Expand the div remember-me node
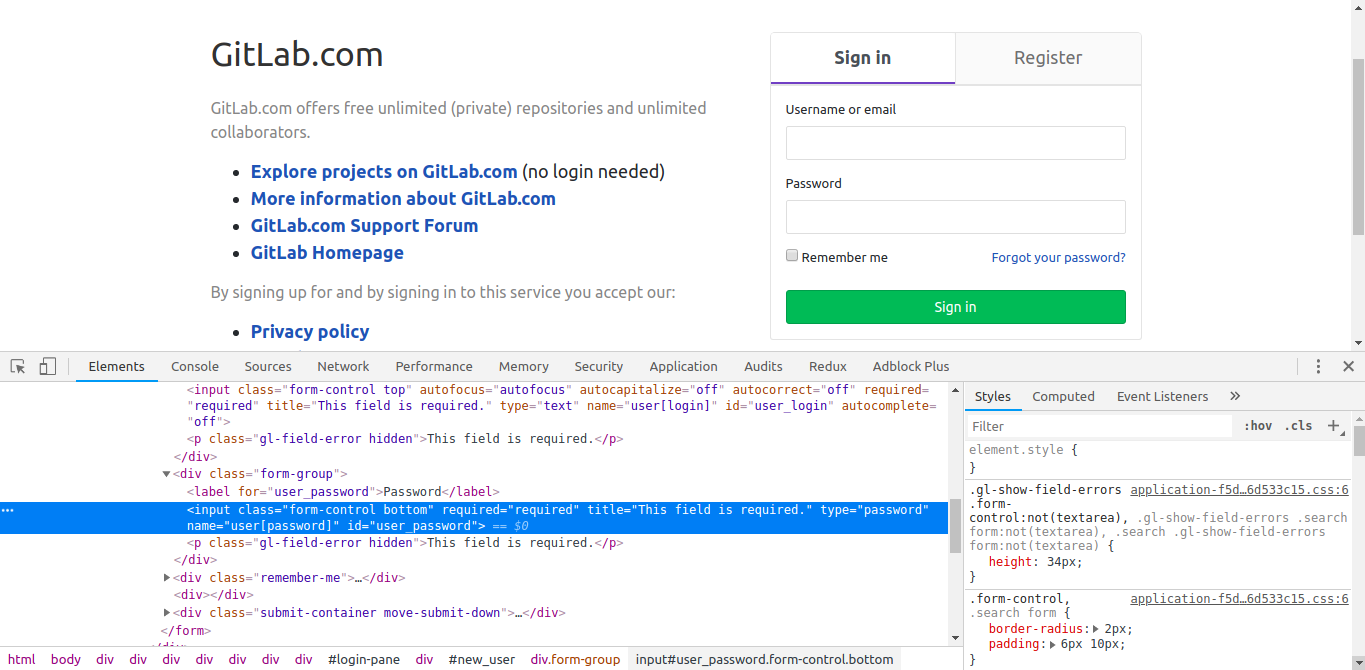The image size is (1365, 670). point(167,578)
